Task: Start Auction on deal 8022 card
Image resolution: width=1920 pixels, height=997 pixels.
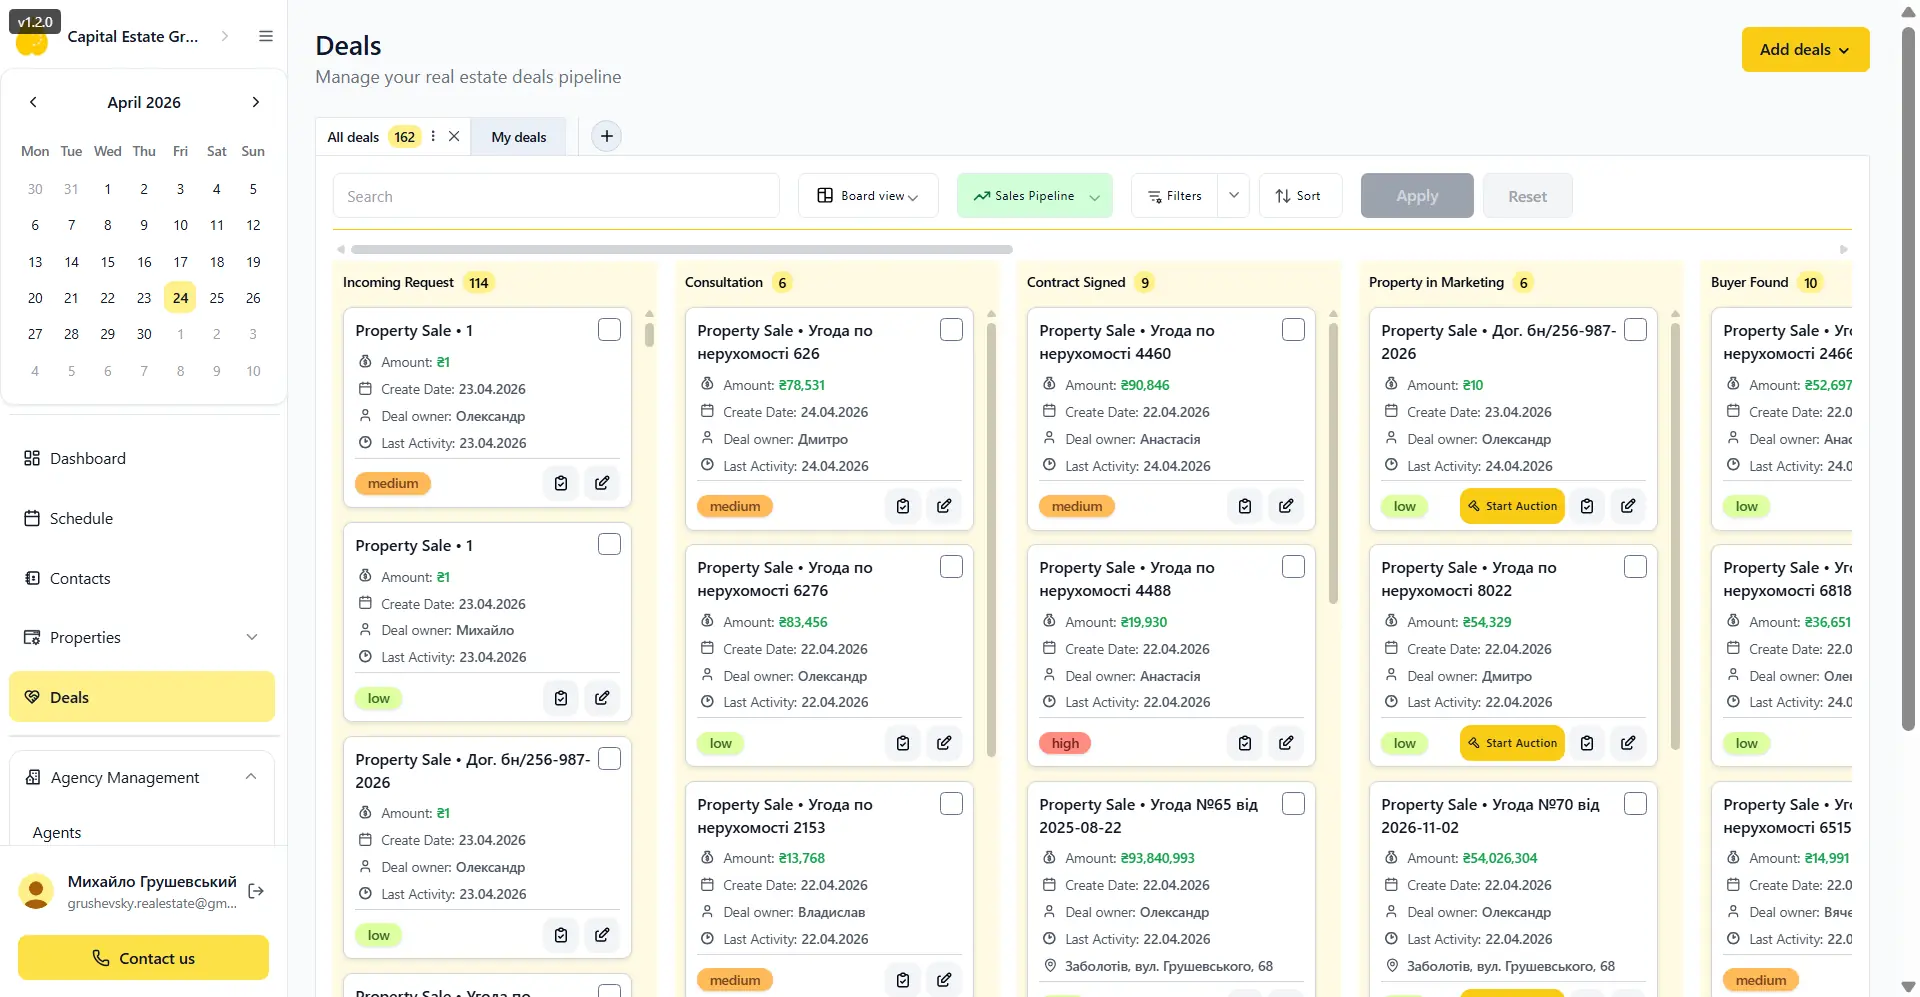Action: pos(1512,743)
